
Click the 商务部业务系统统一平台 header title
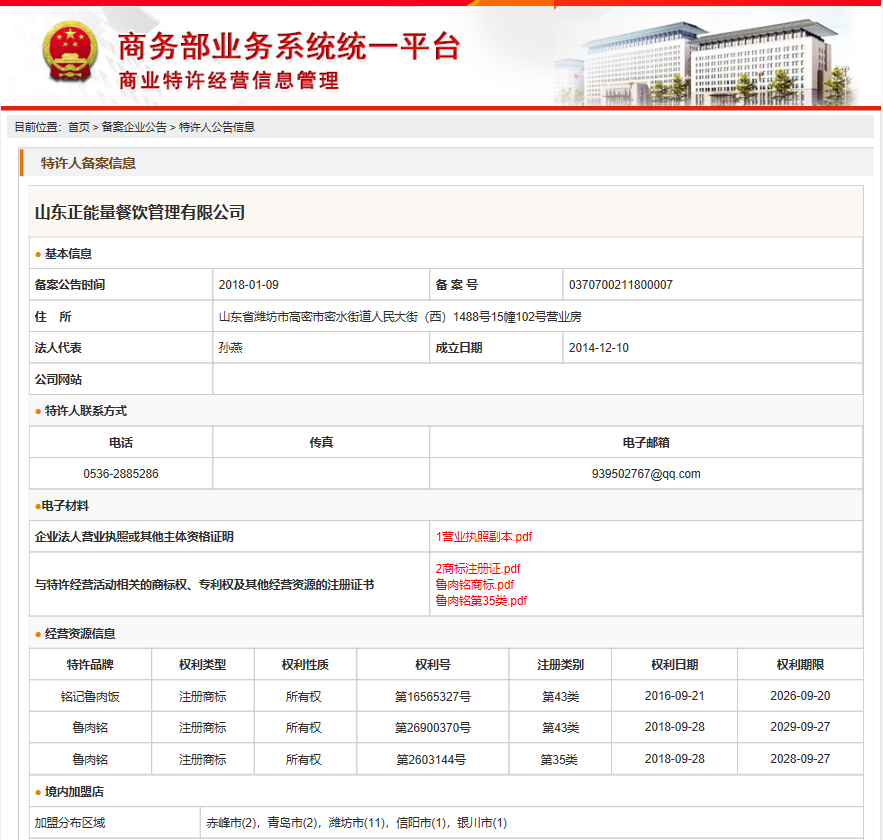point(289,46)
